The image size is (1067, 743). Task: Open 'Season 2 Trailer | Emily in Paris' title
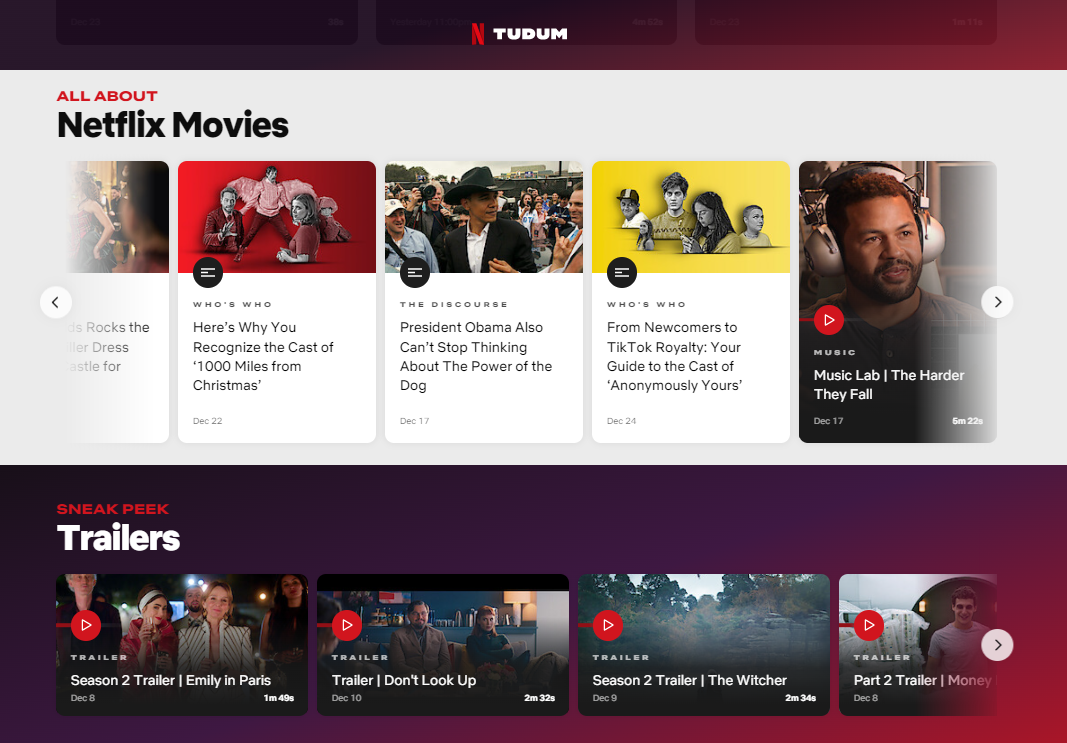[171, 680]
